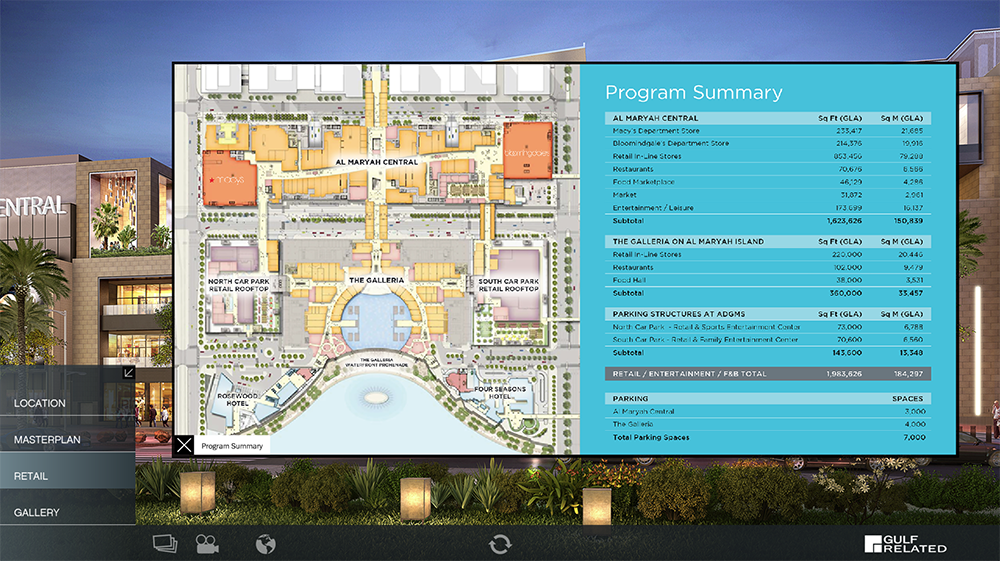Click the Al Maryah Central 3,000 spaces row
The width and height of the screenshot is (1000, 561).
(x=768, y=411)
